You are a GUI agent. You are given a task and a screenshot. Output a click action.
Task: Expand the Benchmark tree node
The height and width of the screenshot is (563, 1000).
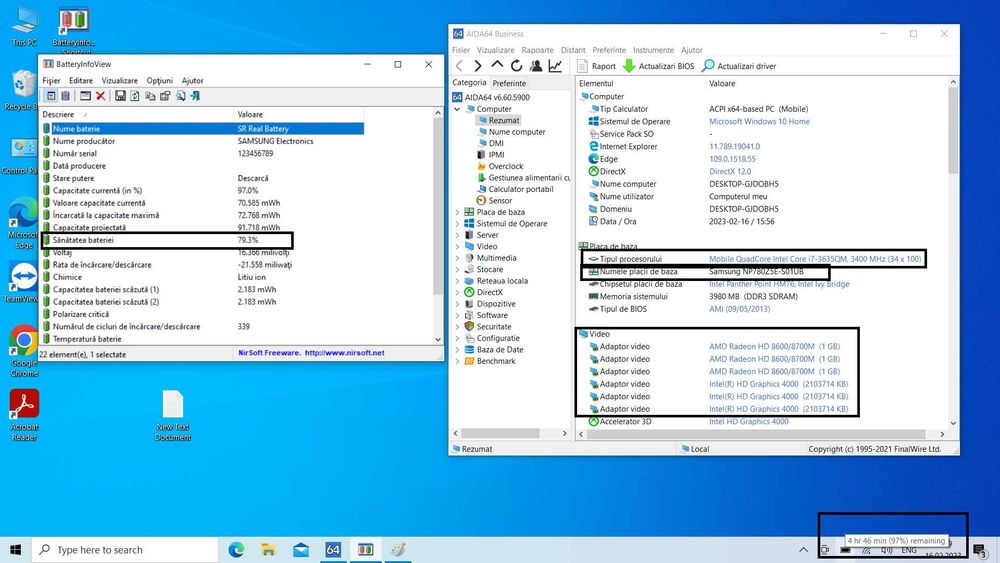[457, 362]
